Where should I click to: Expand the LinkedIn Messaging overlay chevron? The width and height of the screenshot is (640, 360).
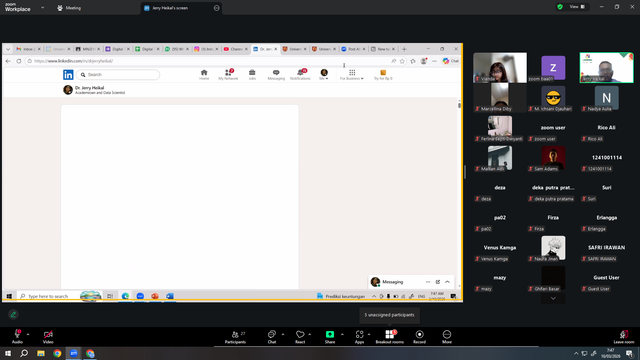[x=447, y=282]
